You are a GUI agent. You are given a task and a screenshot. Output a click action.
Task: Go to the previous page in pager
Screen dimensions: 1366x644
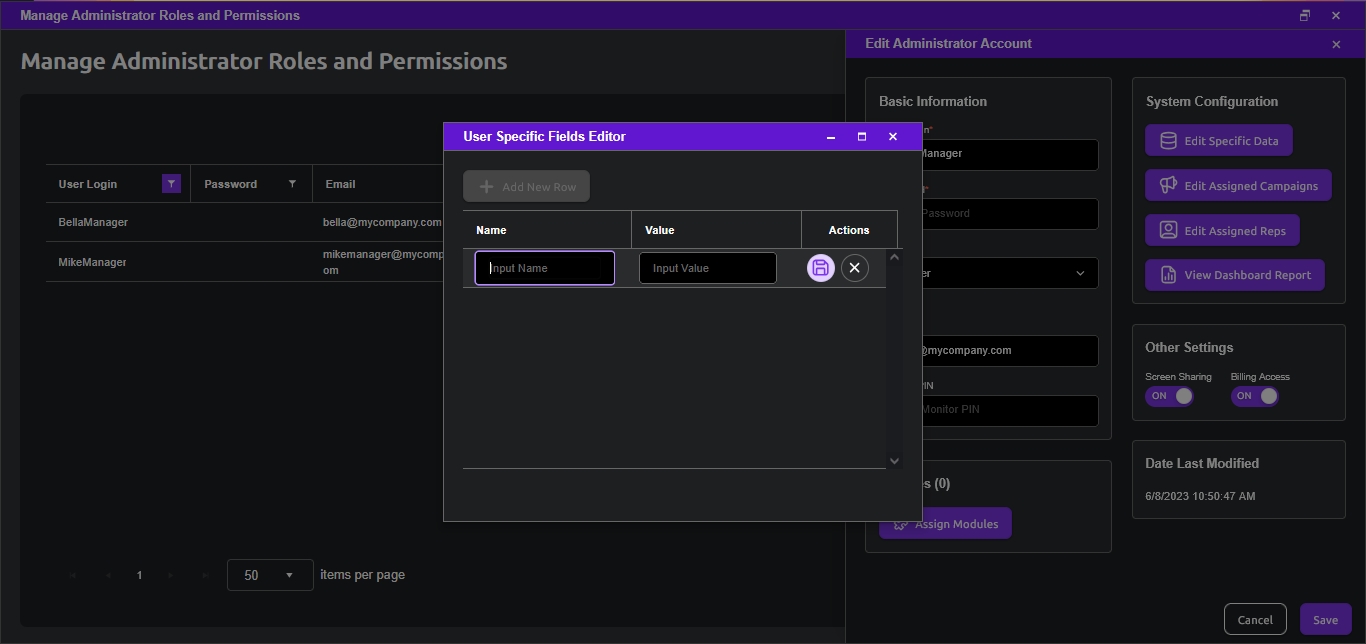point(107,575)
